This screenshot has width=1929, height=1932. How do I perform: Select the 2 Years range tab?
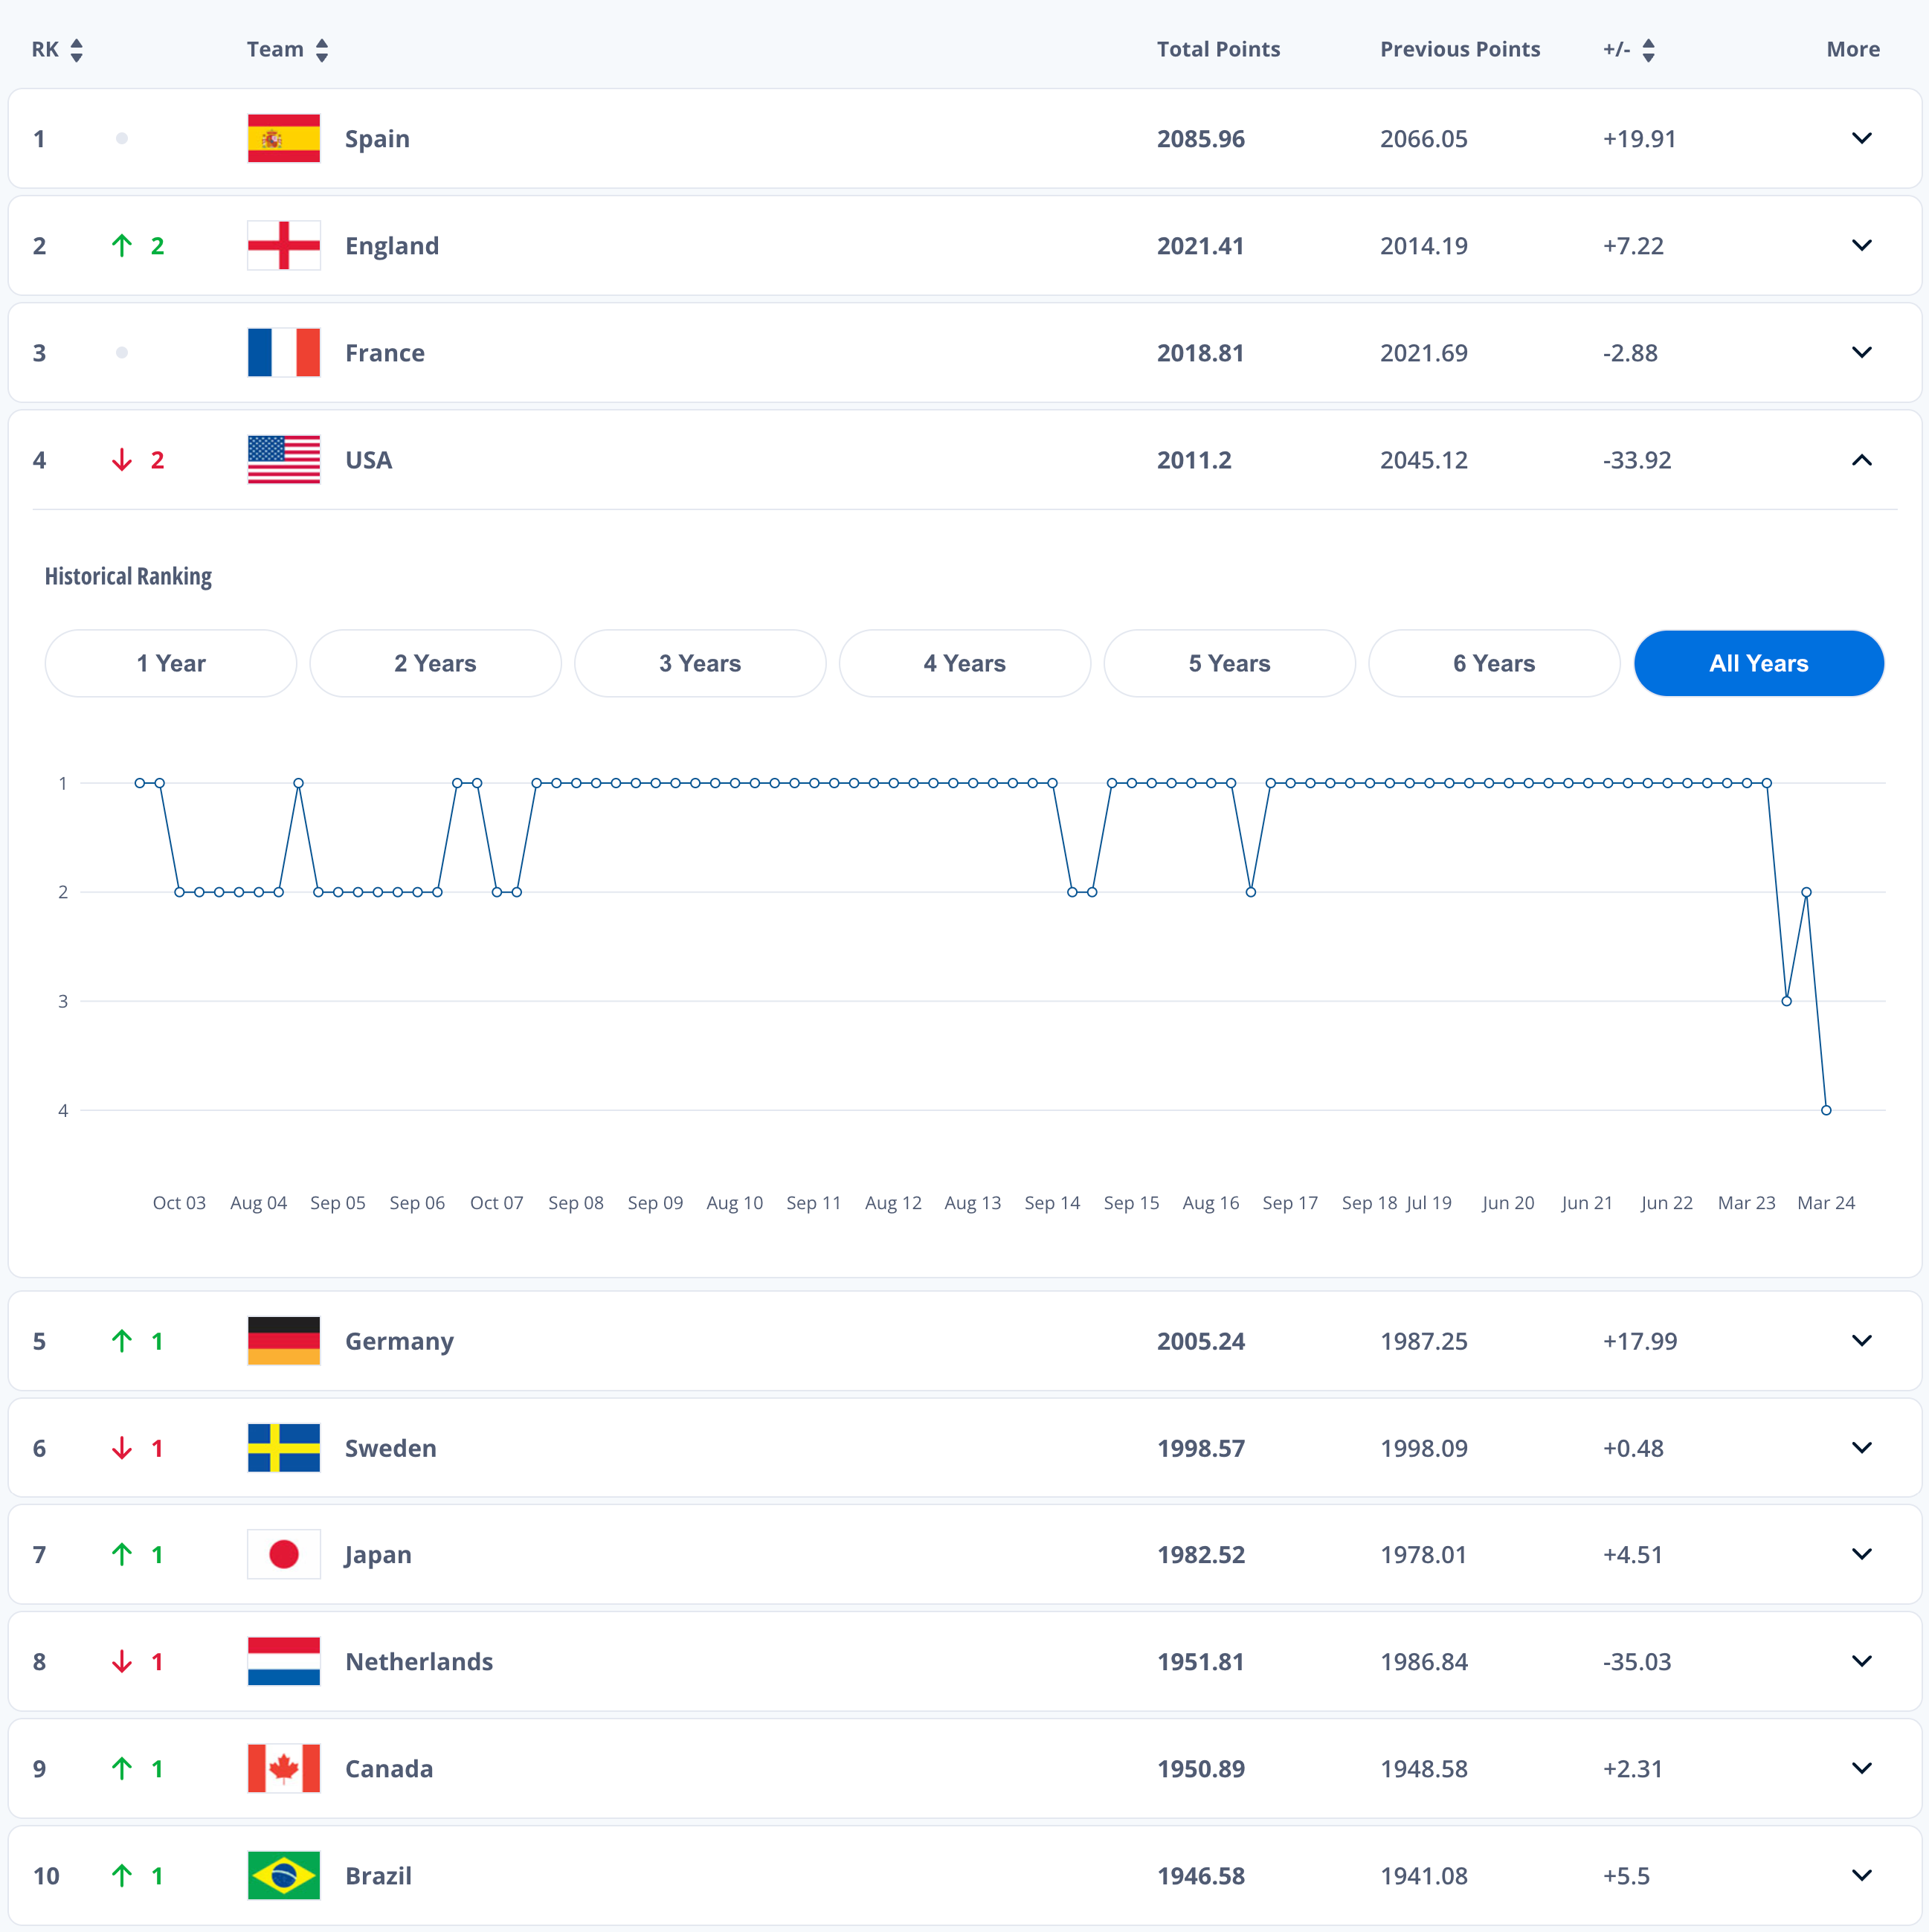tap(435, 663)
